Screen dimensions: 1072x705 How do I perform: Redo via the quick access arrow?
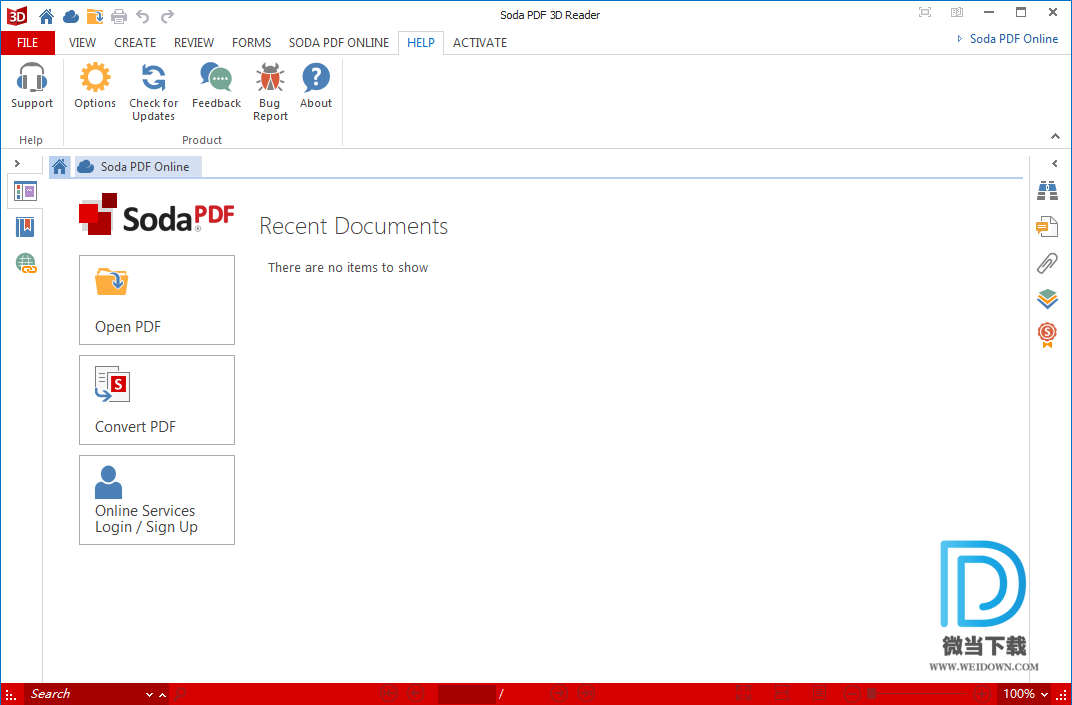(167, 15)
